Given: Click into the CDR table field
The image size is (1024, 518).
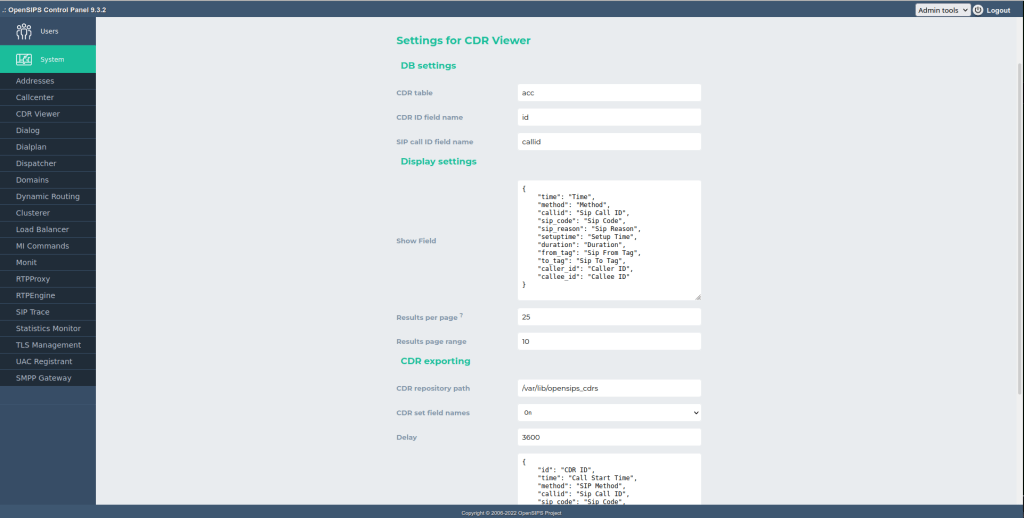Looking at the screenshot, I should 609,92.
